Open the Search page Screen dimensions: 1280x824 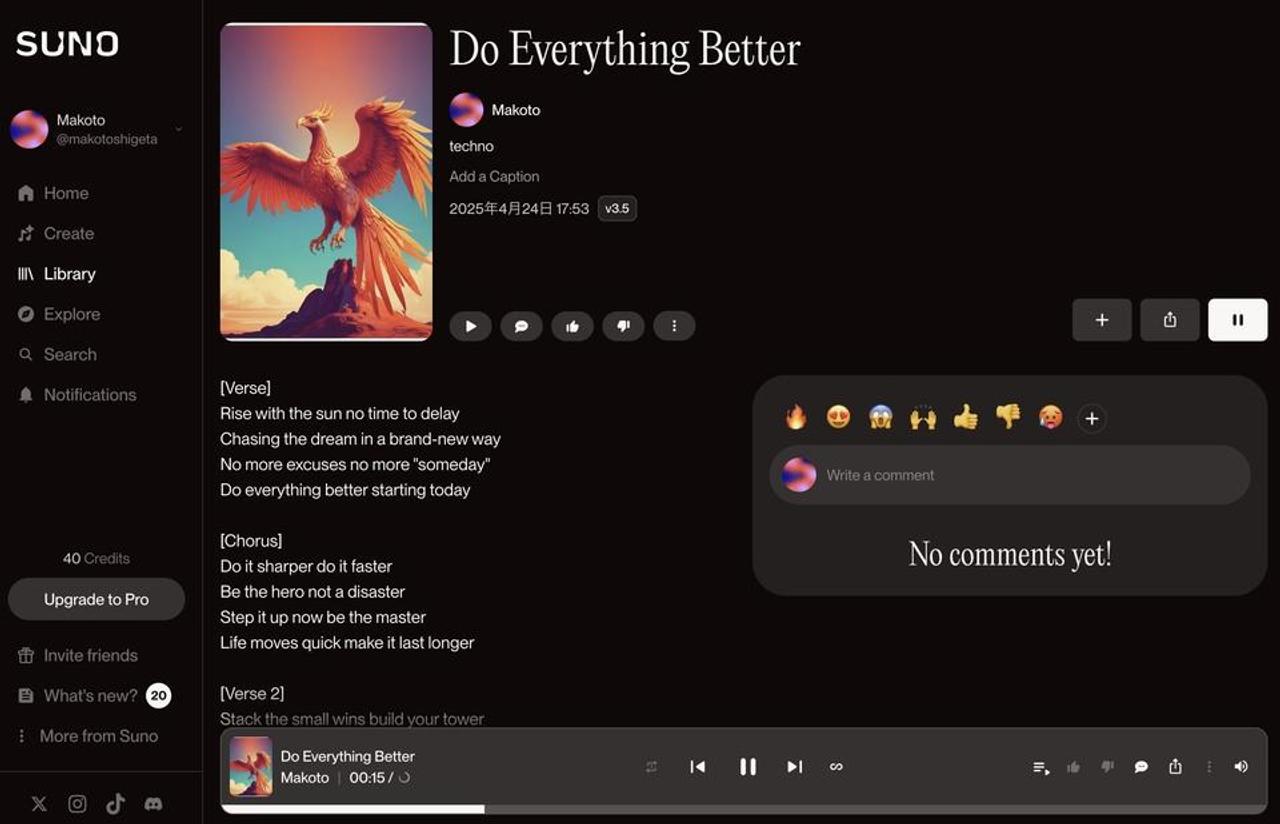tap(69, 354)
